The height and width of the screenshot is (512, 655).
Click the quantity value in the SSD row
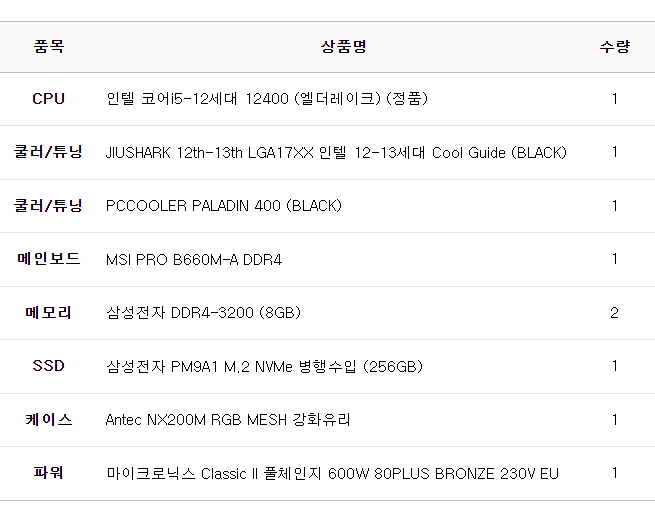pos(614,366)
